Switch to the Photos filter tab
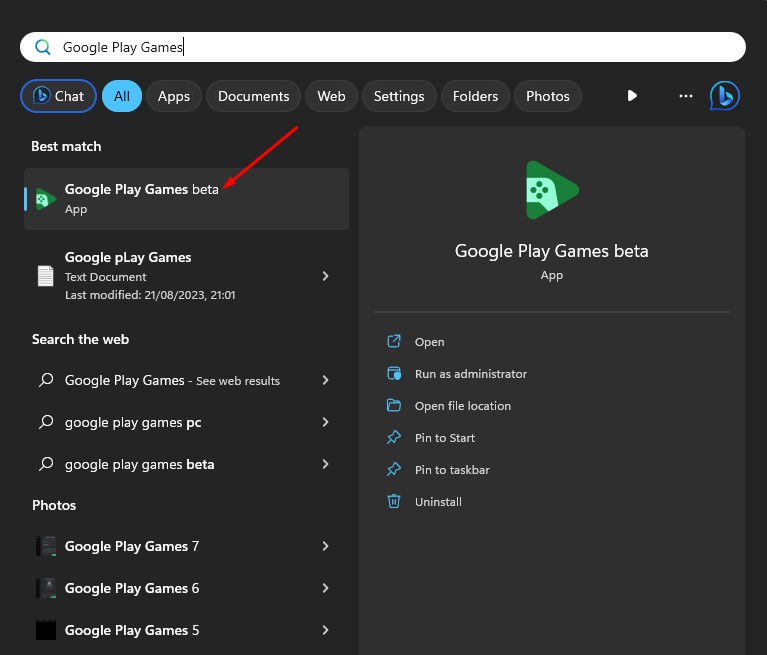Image resolution: width=767 pixels, height=655 pixels. (x=547, y=96)
